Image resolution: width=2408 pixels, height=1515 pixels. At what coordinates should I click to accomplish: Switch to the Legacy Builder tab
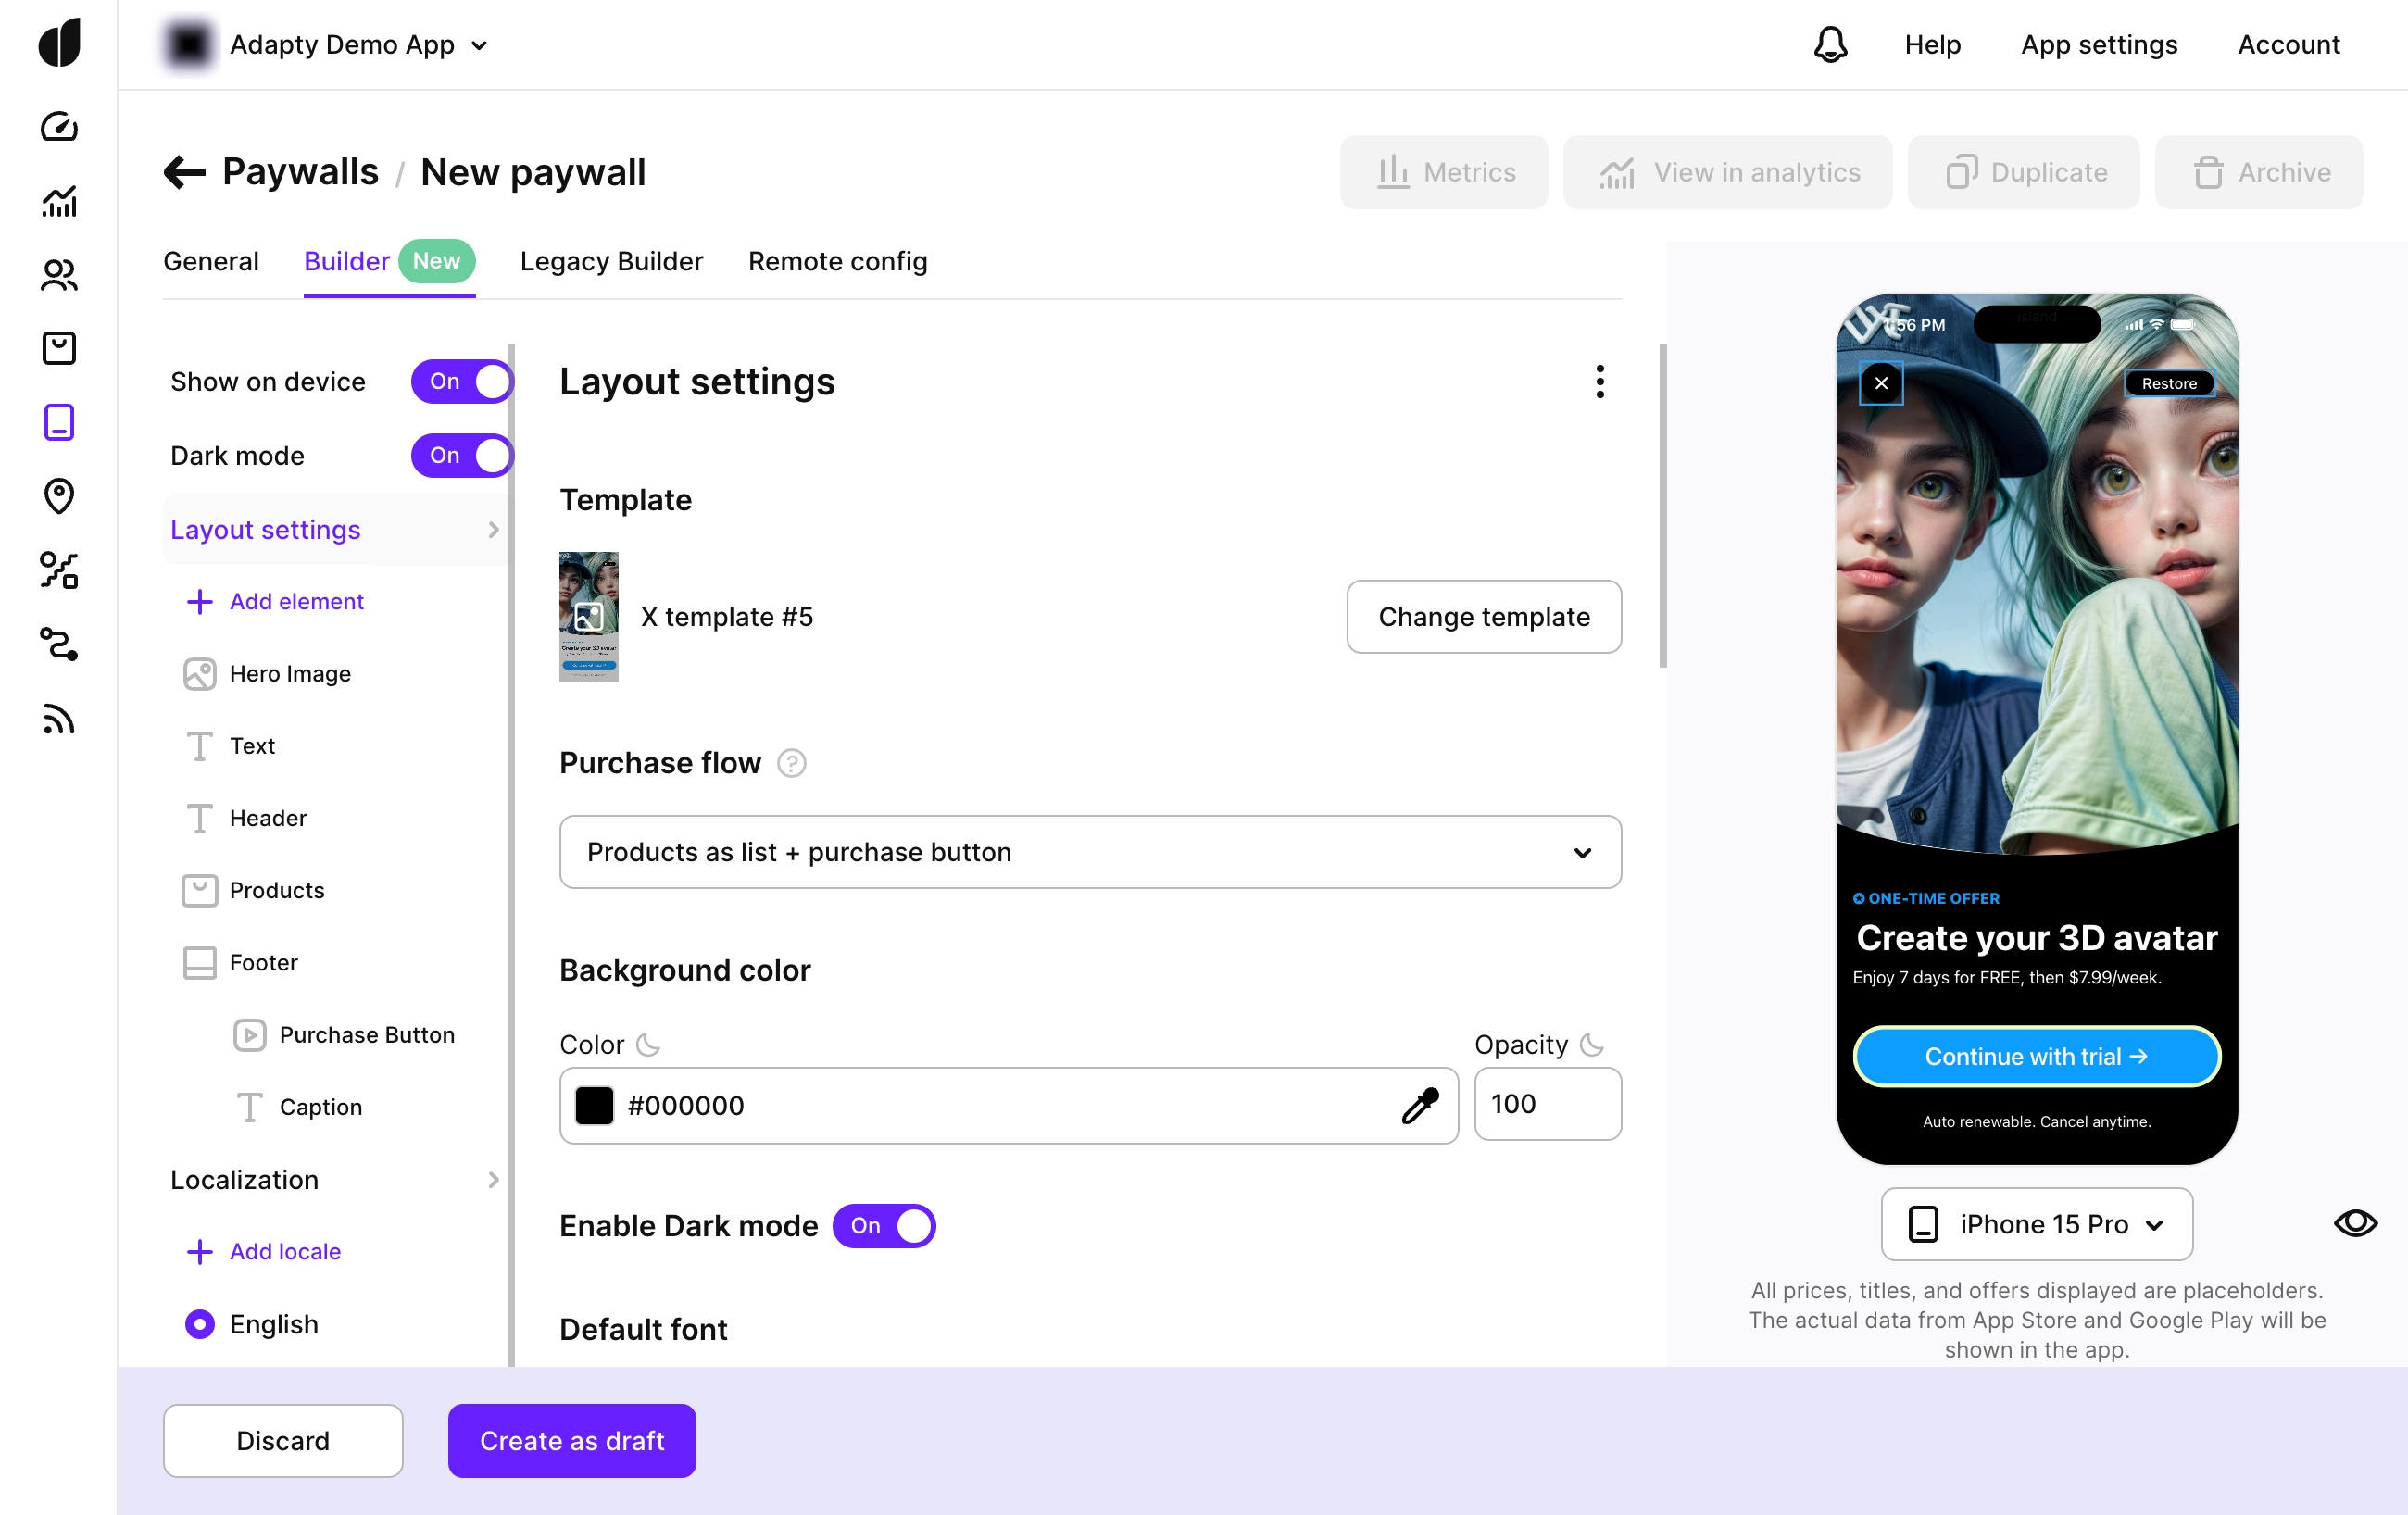coord(611,261)
